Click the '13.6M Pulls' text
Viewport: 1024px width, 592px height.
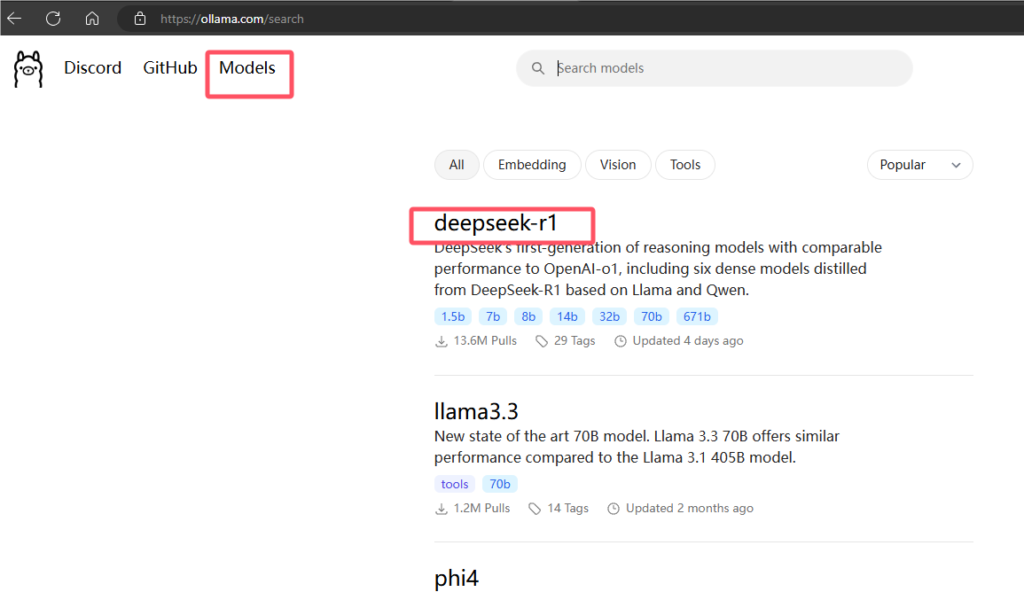click(x=485, y=340)
